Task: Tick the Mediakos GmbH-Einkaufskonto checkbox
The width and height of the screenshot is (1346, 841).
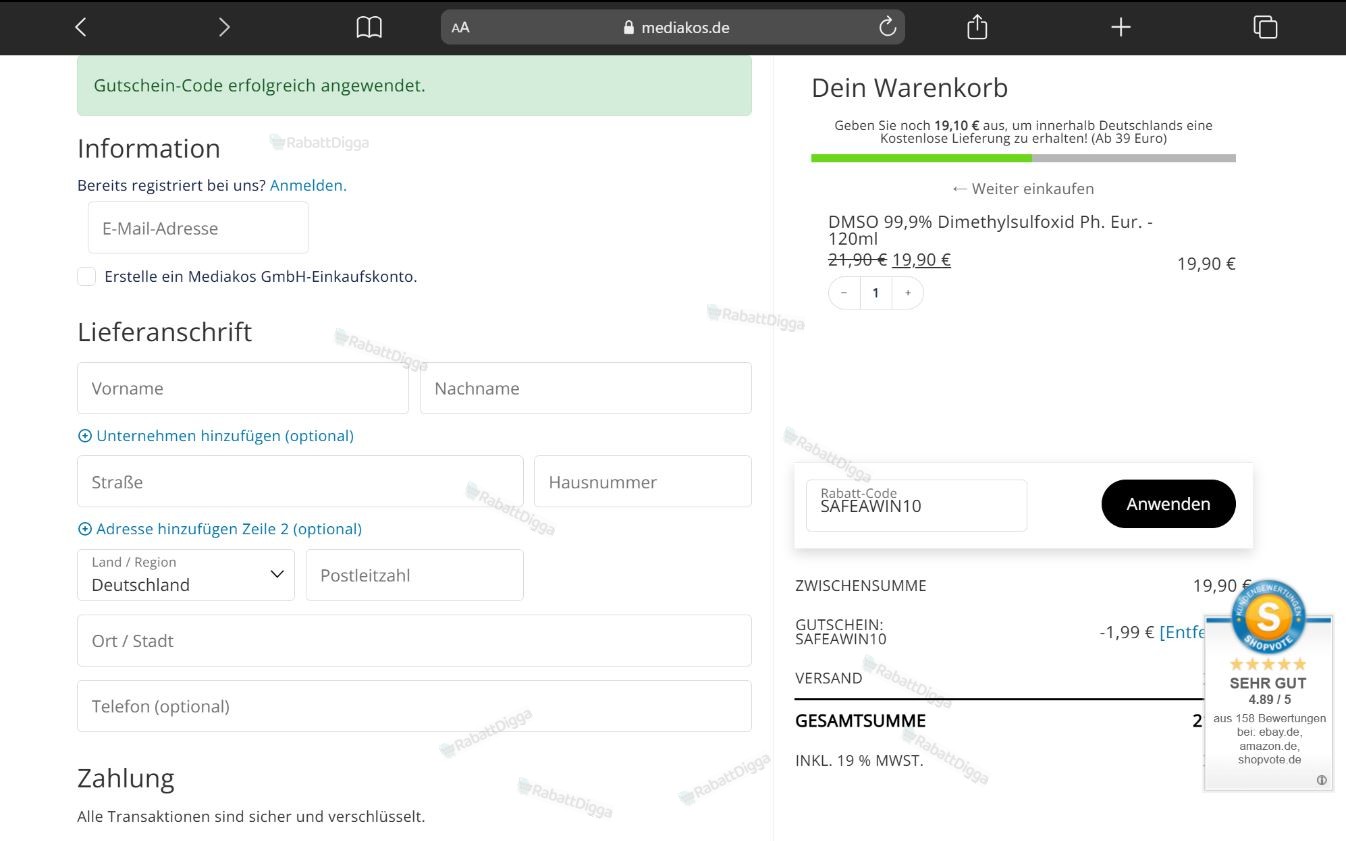Action: [87, 276]
